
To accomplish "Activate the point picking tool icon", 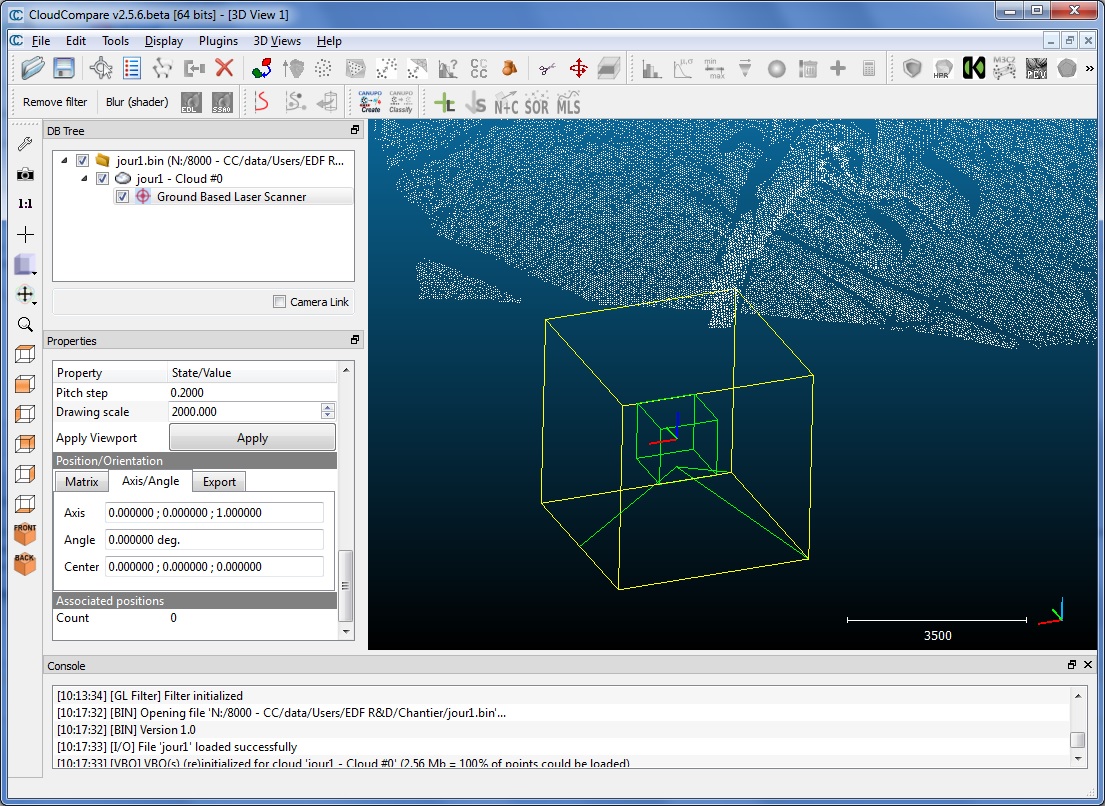I will (101, 68).
